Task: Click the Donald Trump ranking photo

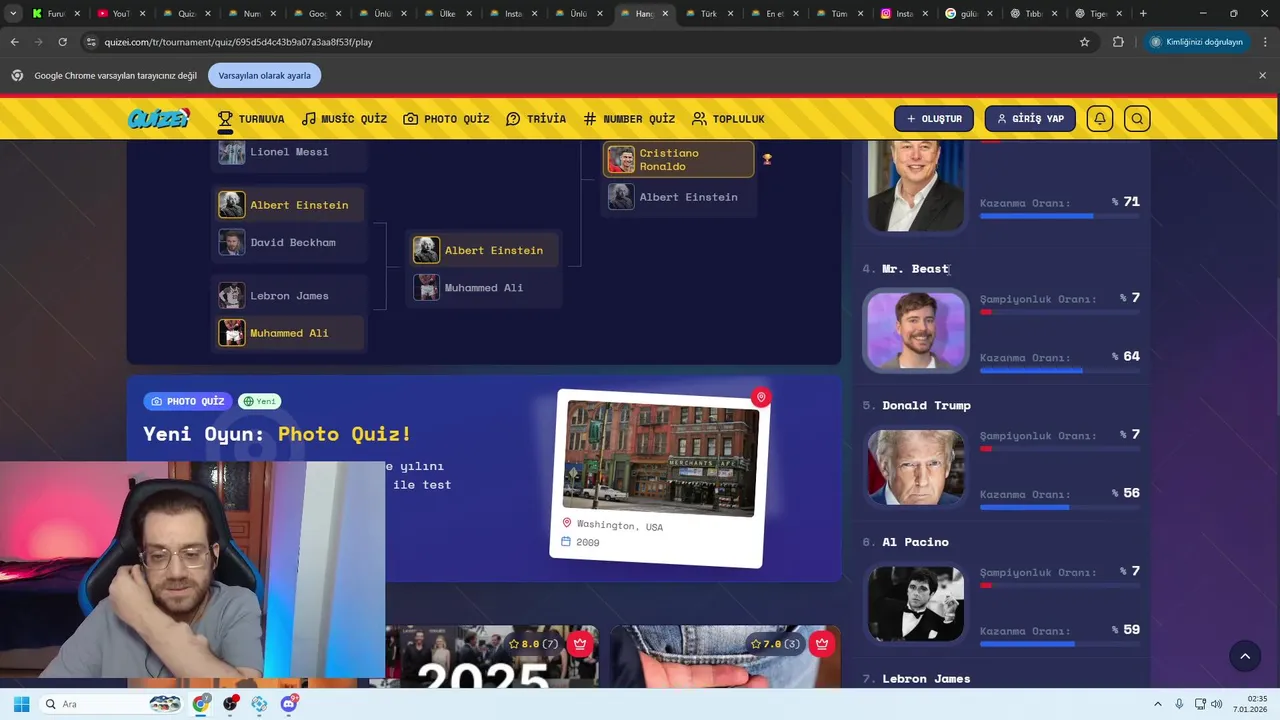Action: coord(916,467)
